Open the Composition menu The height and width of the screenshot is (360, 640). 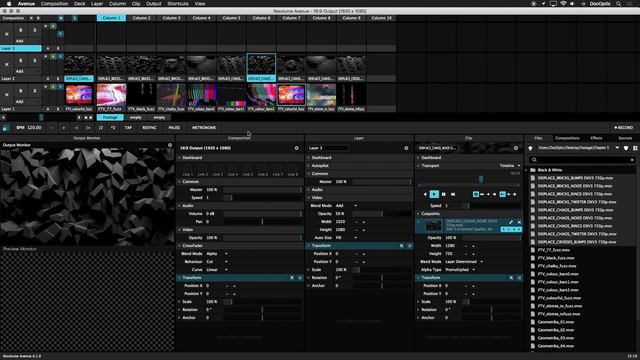[x=54, y=4]
